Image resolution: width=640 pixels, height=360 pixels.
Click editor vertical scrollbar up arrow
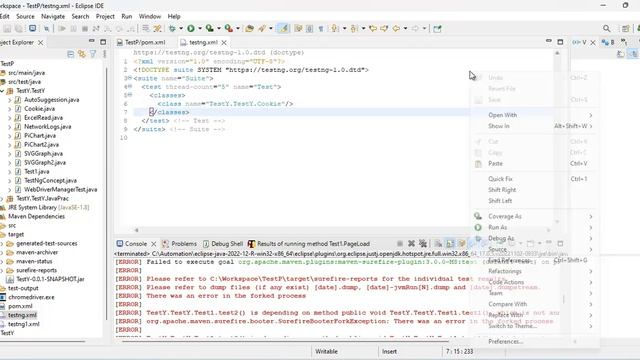(557, 53)
